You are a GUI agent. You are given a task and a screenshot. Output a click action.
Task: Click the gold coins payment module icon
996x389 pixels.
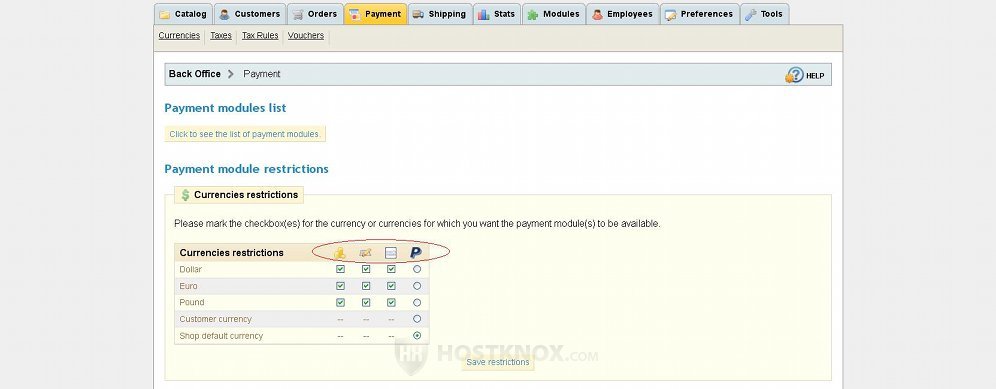pos(340,253)
